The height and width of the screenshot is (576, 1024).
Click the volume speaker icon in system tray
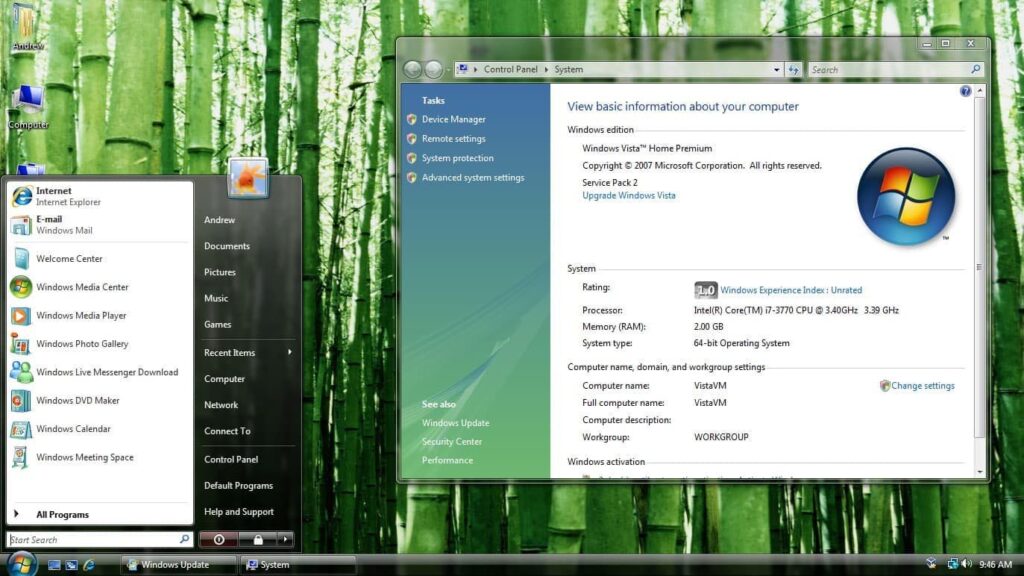click(967, 562)
